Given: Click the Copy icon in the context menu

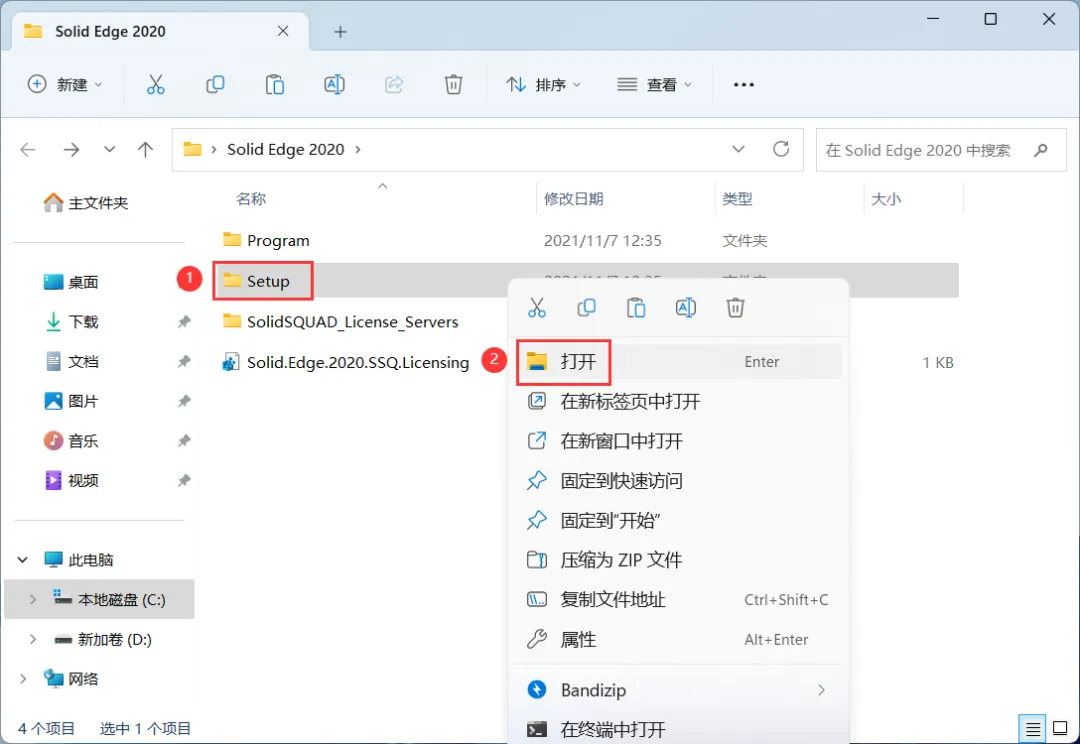Looking at the screenshot, I should click(586, 307).
